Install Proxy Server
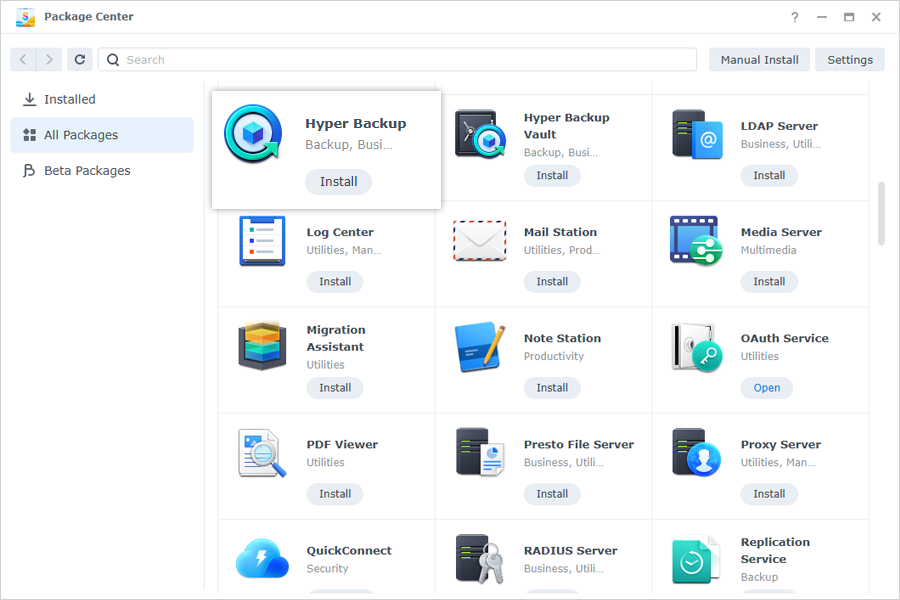900x600 pixels. coord(769,494)
